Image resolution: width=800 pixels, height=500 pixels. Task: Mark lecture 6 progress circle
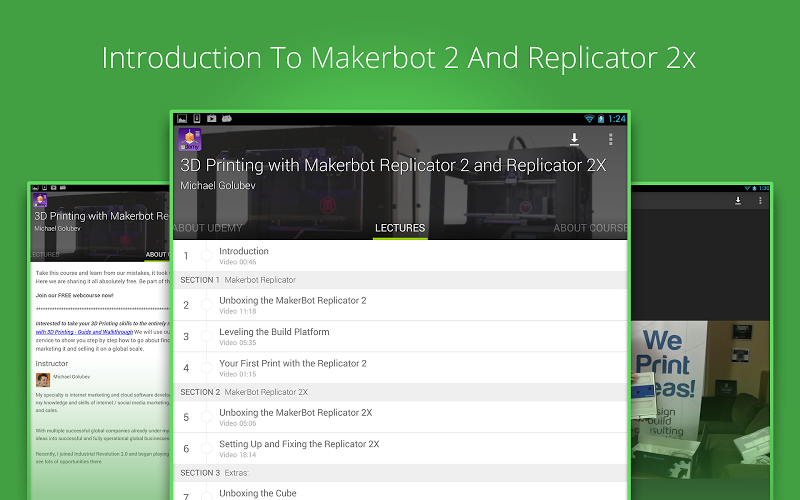[x=207, y=448]
